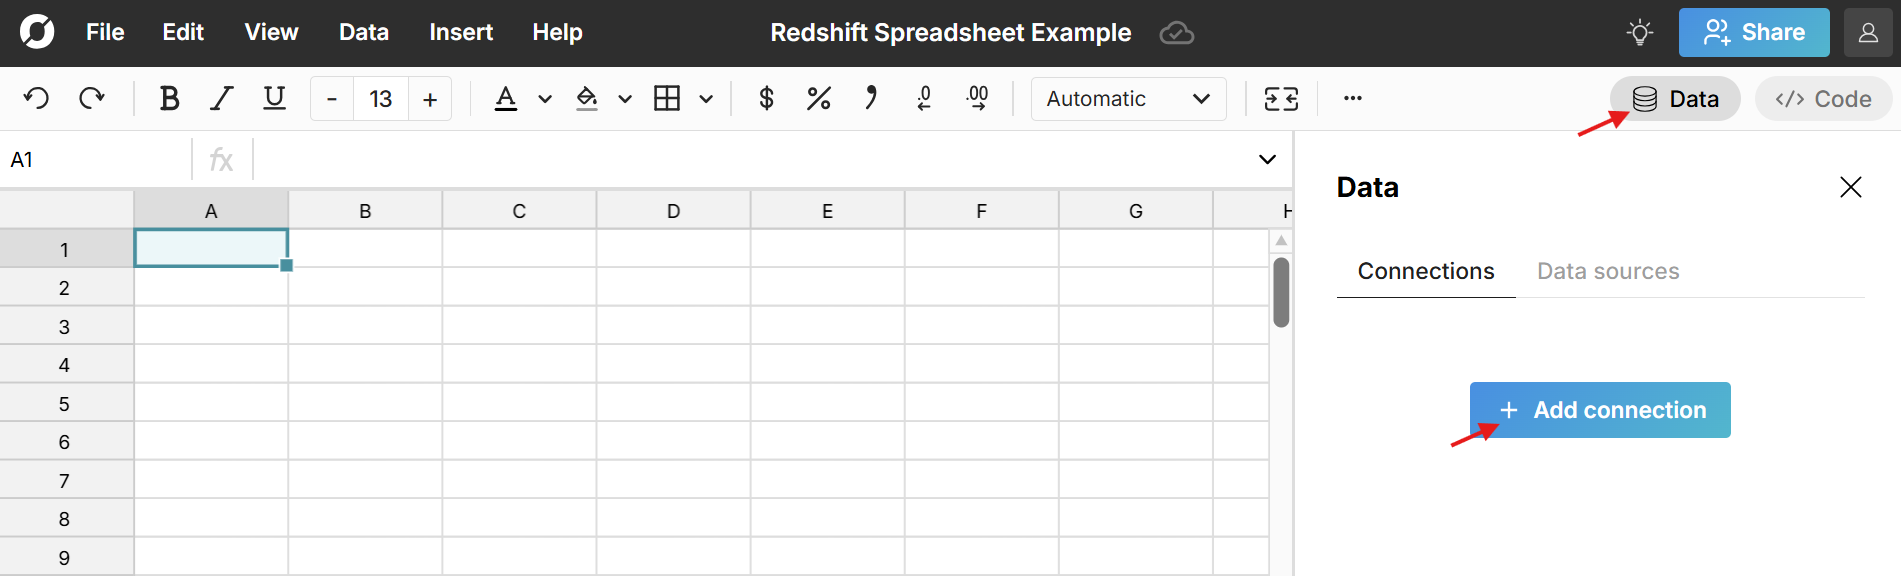This screenshot has width=1901, height=576.
Task: Toggle italic formatting
Action: click(x=221, y=98)
